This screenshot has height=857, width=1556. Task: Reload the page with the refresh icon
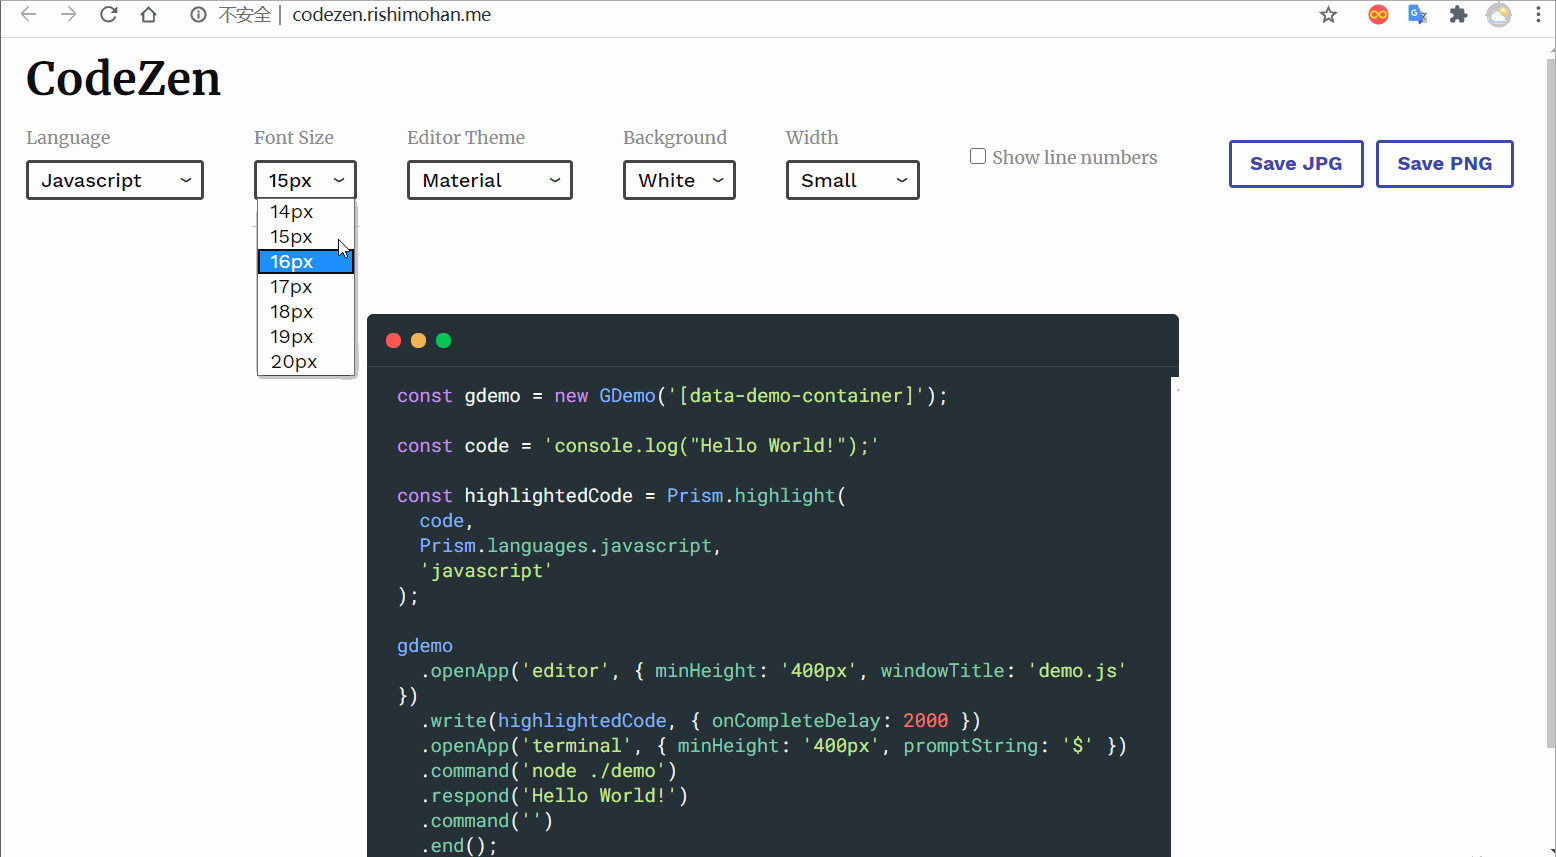pyautogui.click(x=108, y=14)
